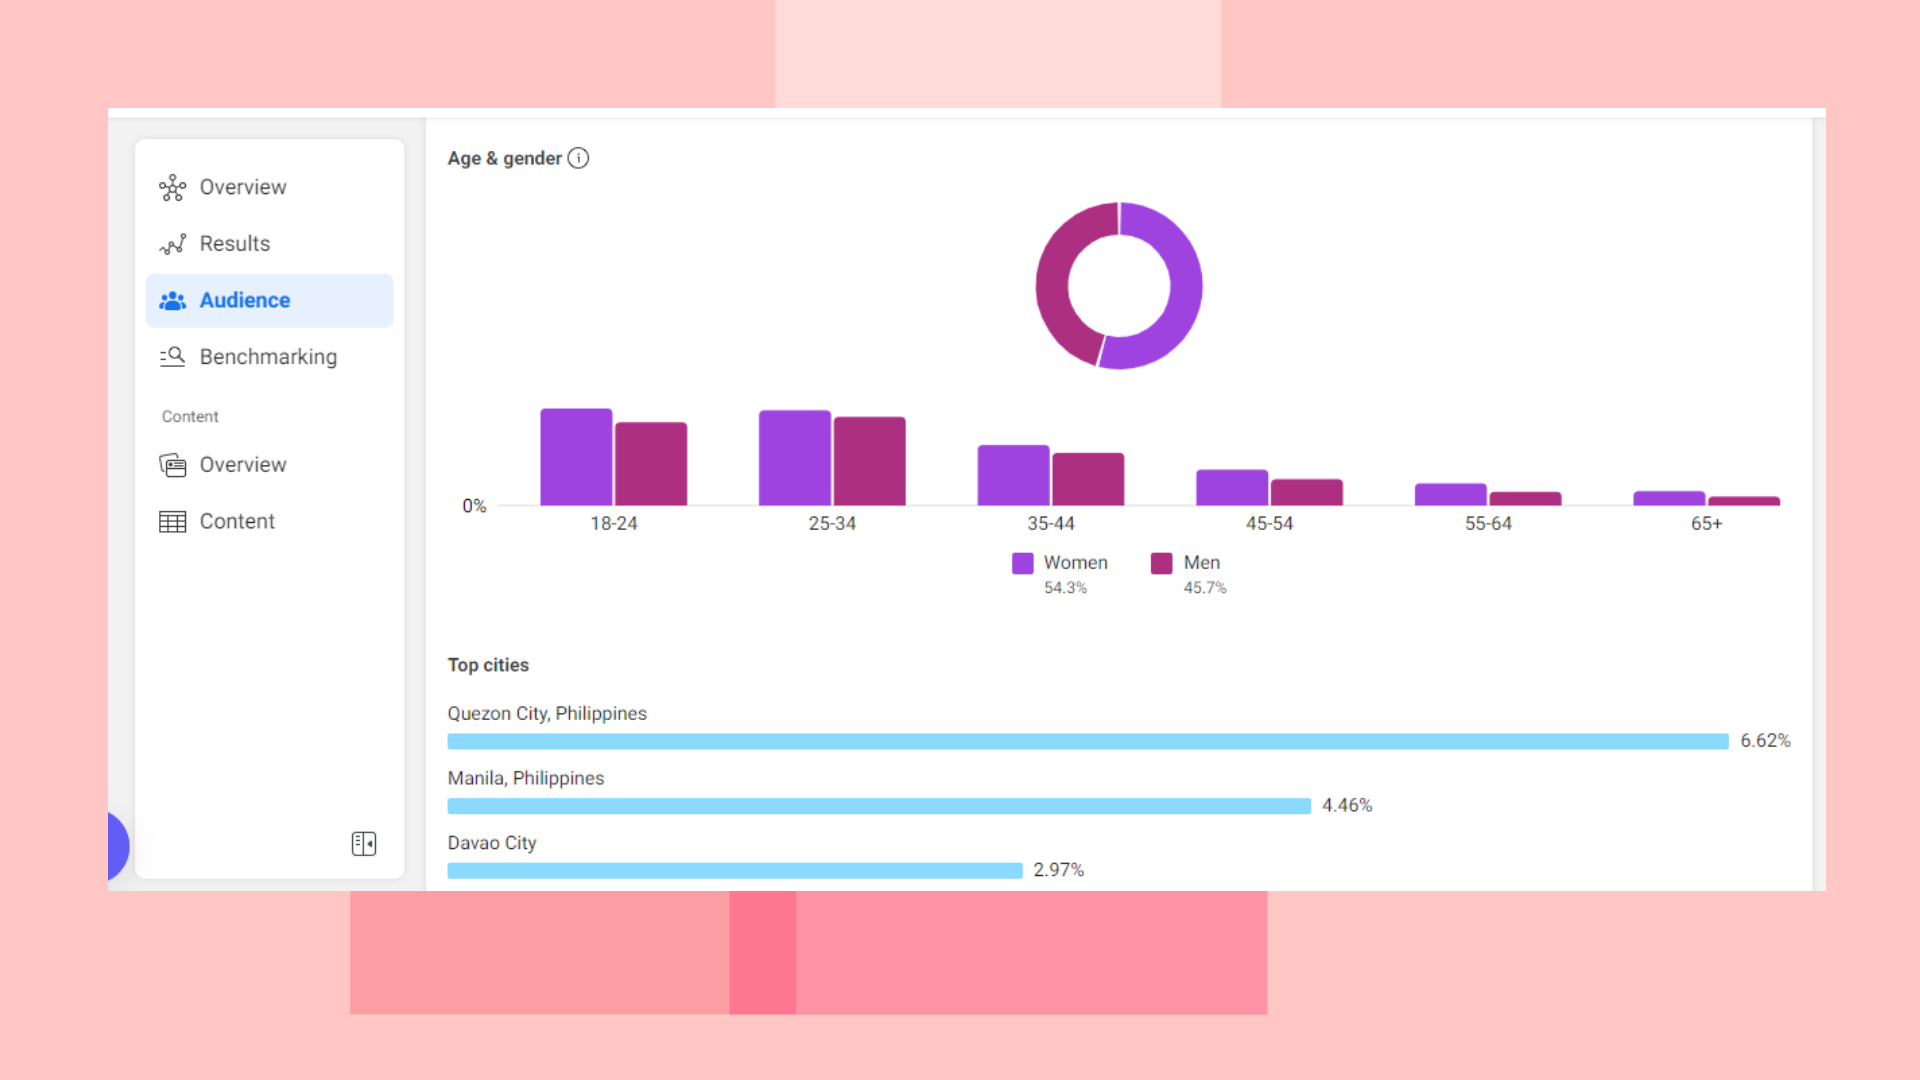Click the Quezon City progress bar
Image resolution: width=1920 pixels, height=1080 pixels.
[1088, 741]
